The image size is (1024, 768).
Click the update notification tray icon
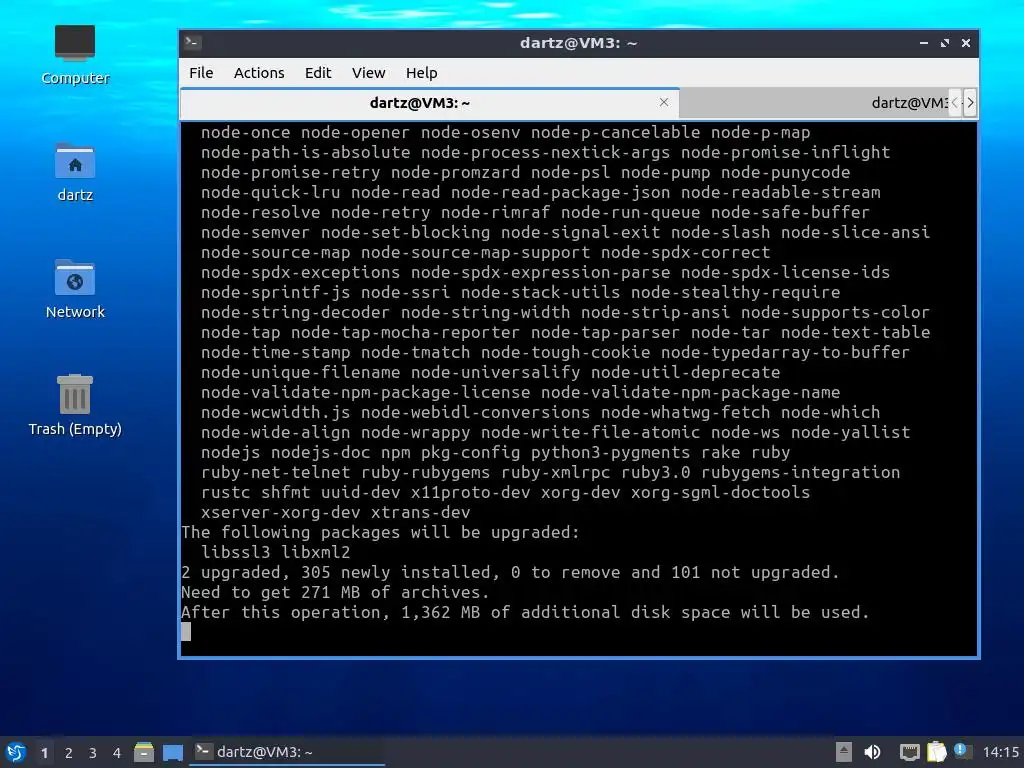pyautogui.click(x=961, y=751)
